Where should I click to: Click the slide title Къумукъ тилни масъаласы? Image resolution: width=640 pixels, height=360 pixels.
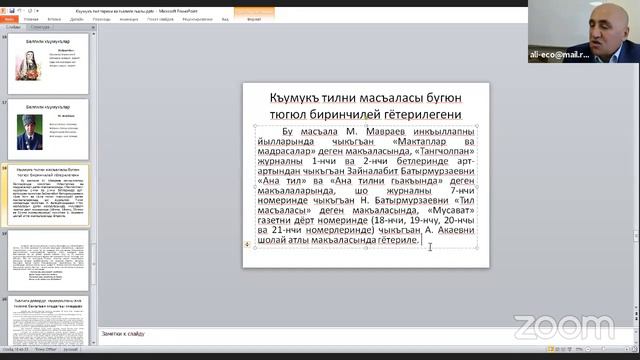click(x=366, y=106)
